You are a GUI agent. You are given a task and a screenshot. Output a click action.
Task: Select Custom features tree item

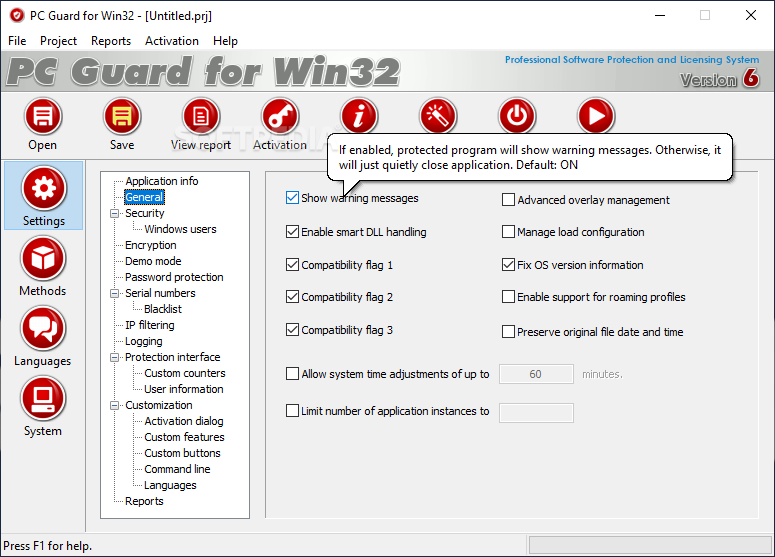pos(184,437)
